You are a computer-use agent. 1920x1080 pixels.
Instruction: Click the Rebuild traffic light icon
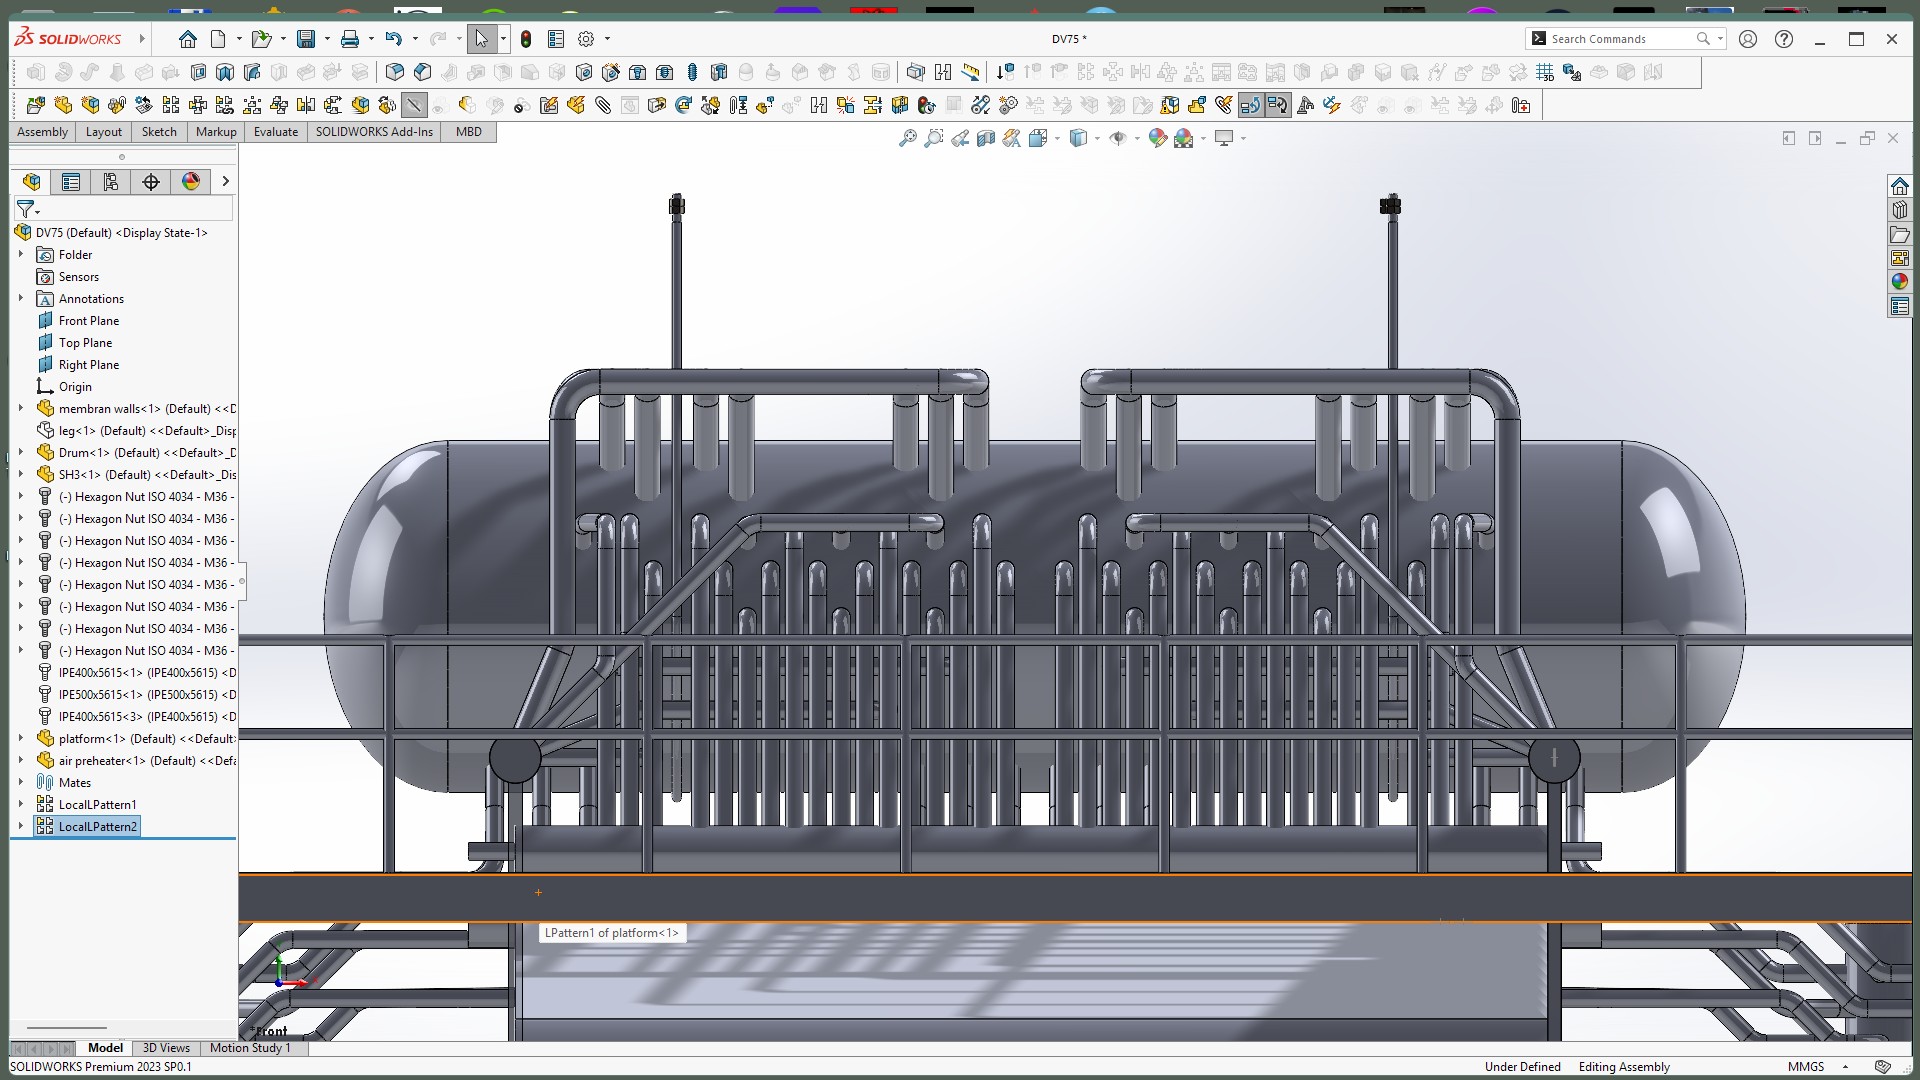pos(526,39)
